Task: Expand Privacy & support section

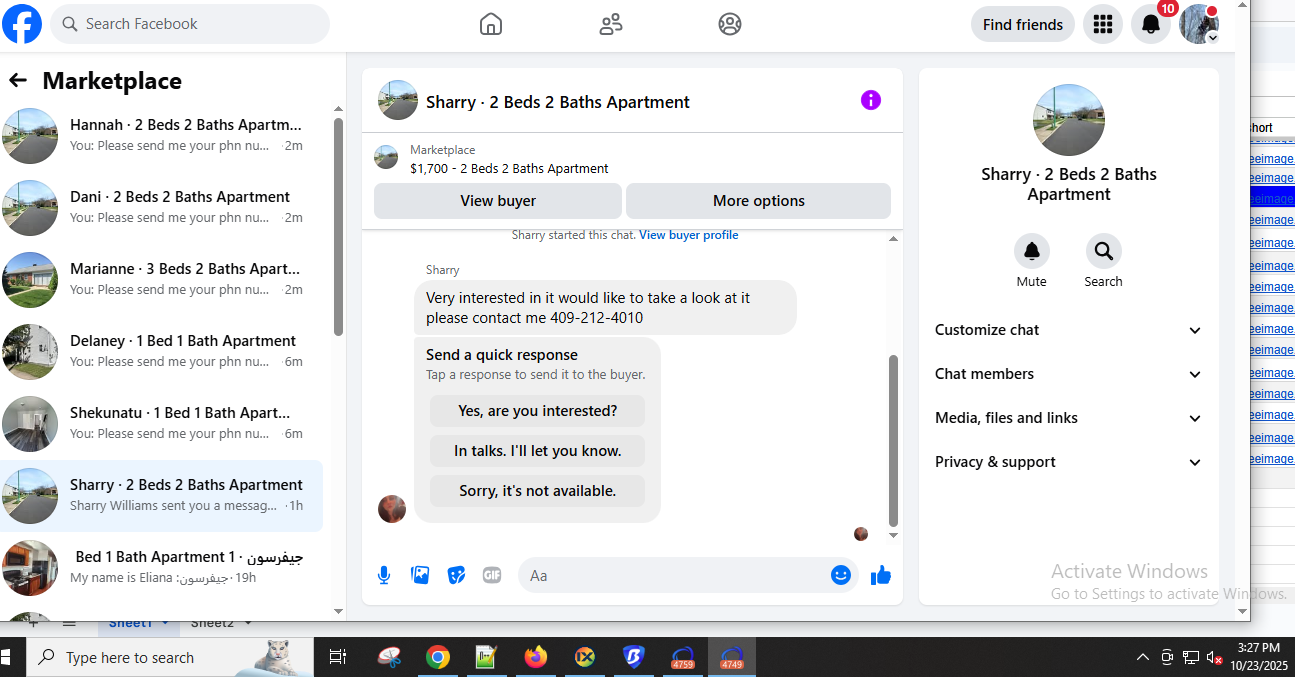Action: pos(1068,462)
